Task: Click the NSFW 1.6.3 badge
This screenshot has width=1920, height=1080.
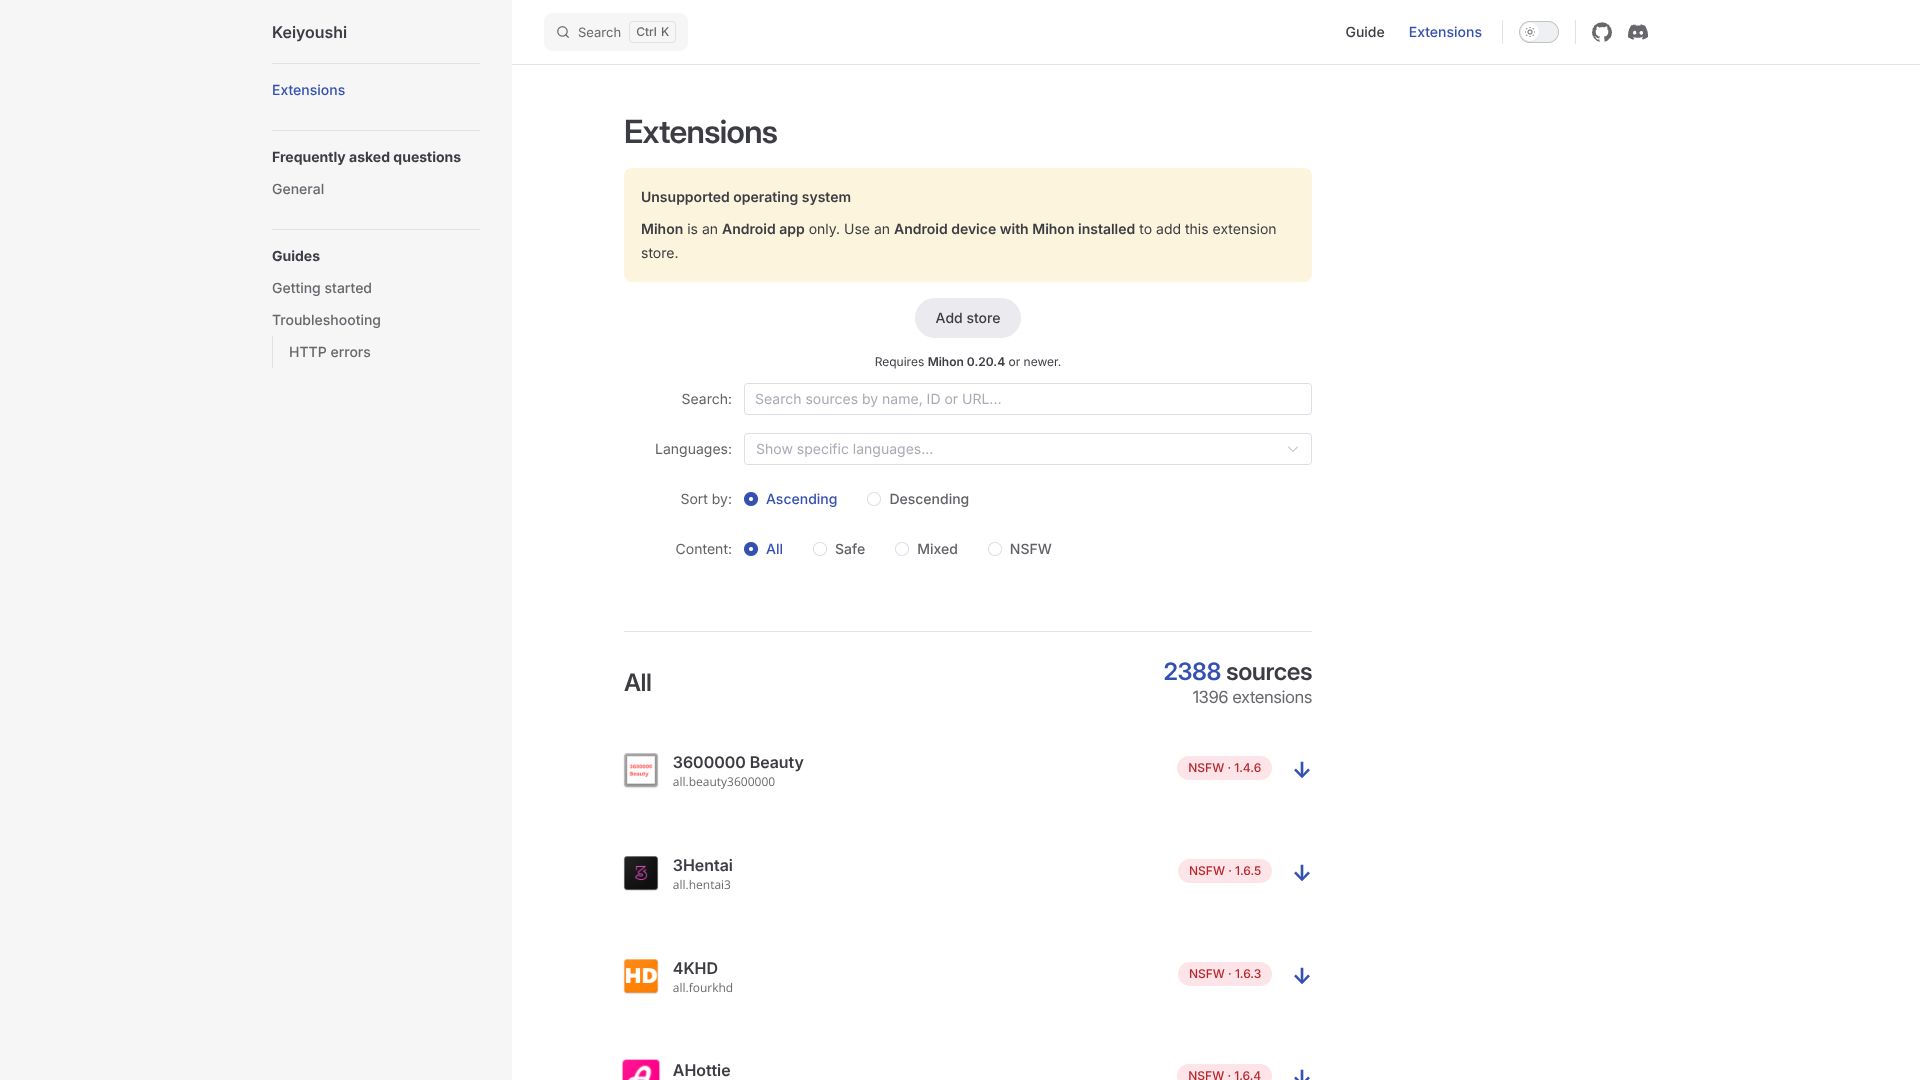Action: click(x=1224, y=974)
